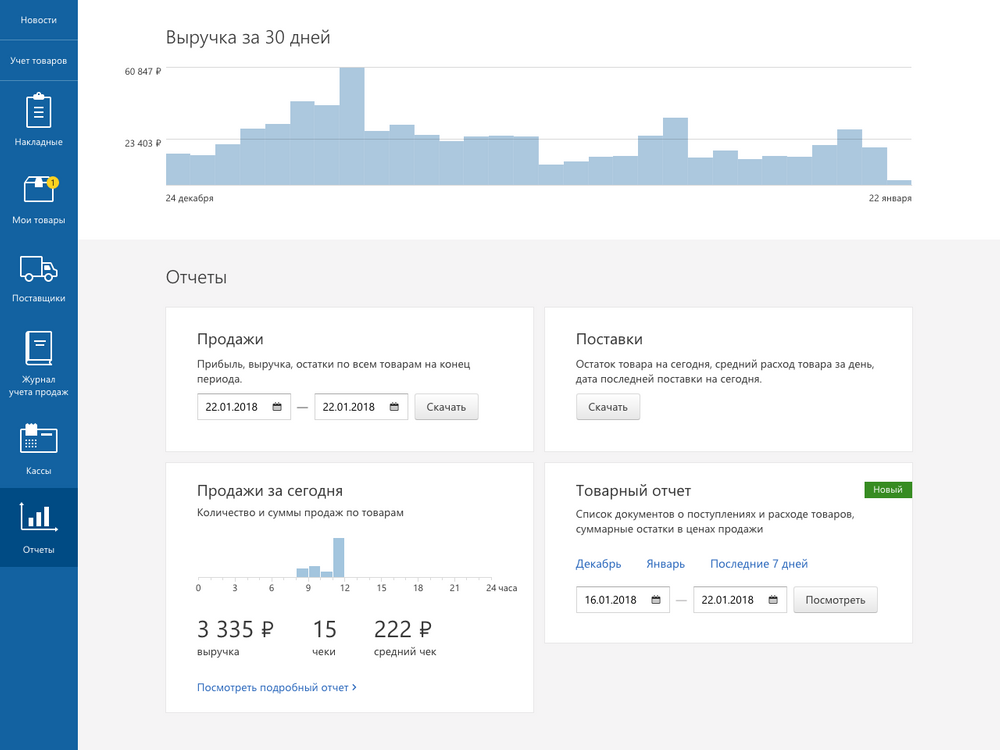Click the Продажи start date field 22.01.2018
Viewport: 1000px width, 750px height.
[x=244, y=407]
